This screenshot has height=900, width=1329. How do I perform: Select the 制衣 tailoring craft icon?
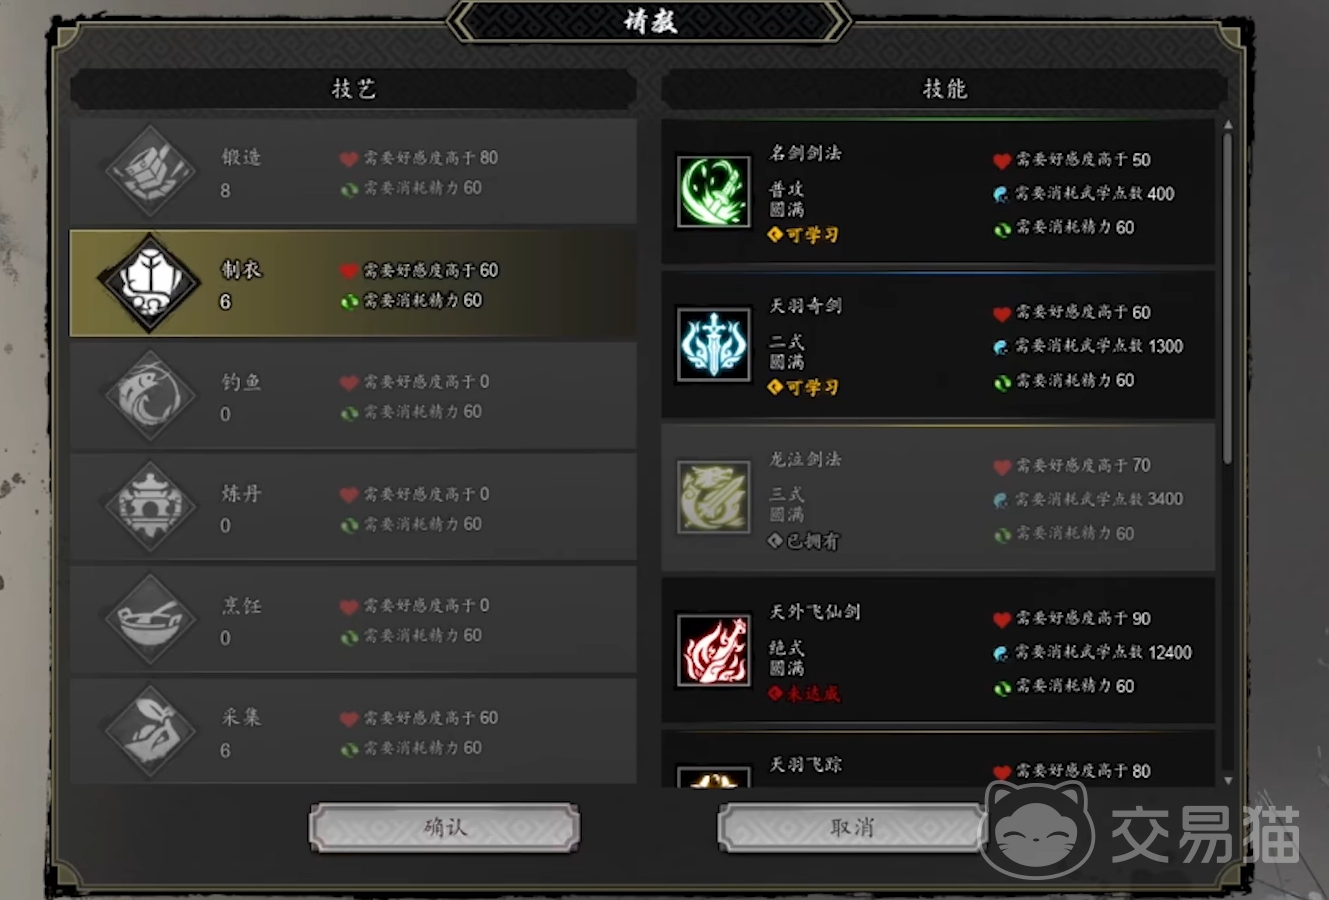[x=150, y=283]
